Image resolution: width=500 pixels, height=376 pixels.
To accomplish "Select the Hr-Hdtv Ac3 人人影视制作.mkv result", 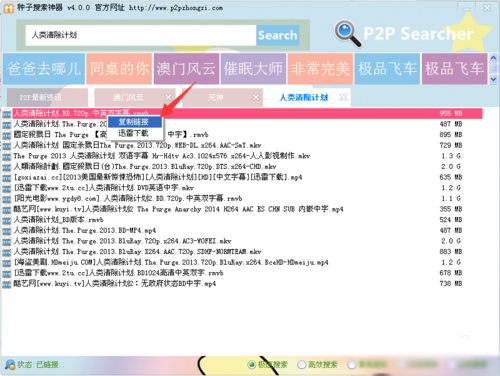I will (x=162, y=156).
